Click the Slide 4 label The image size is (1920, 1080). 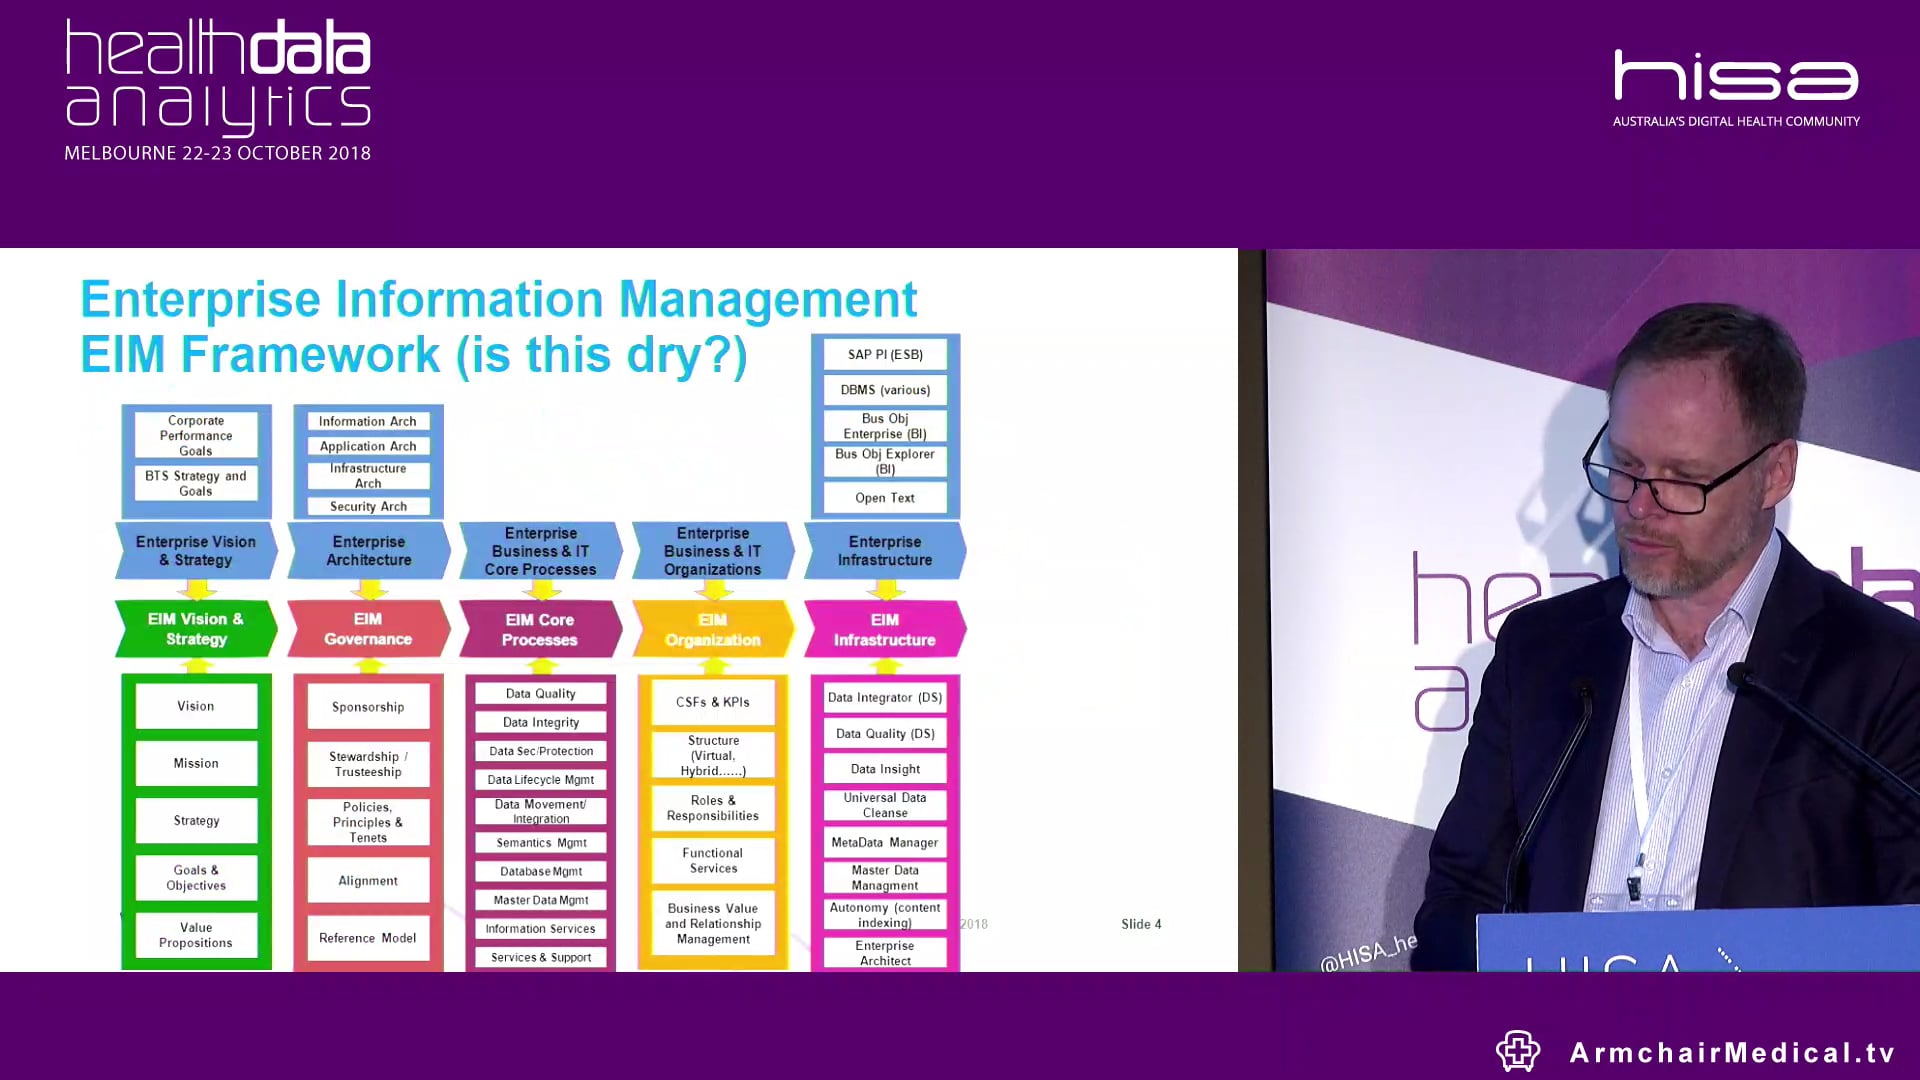tap(1140, 925)
